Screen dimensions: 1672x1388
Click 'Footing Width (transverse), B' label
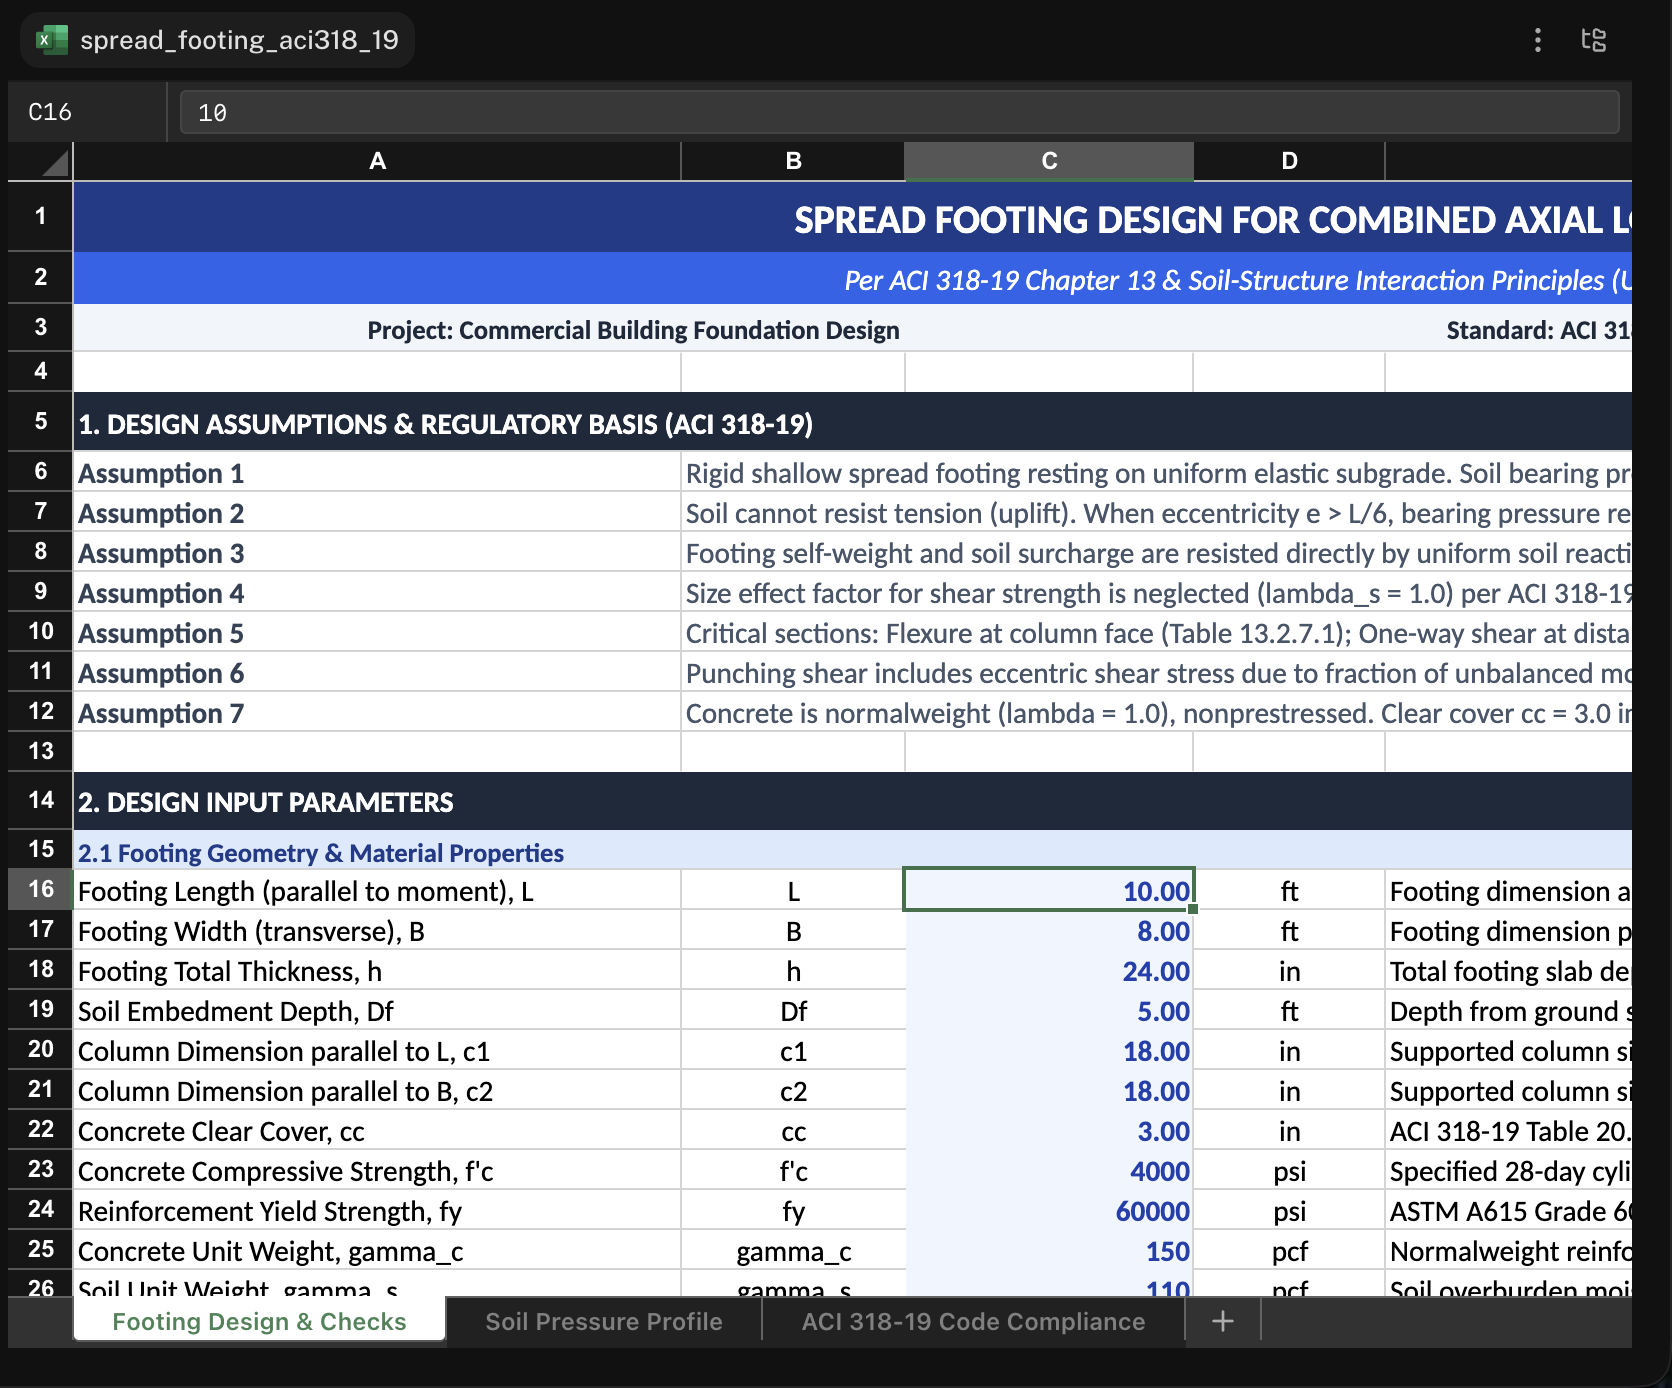(x=377, y=931)
